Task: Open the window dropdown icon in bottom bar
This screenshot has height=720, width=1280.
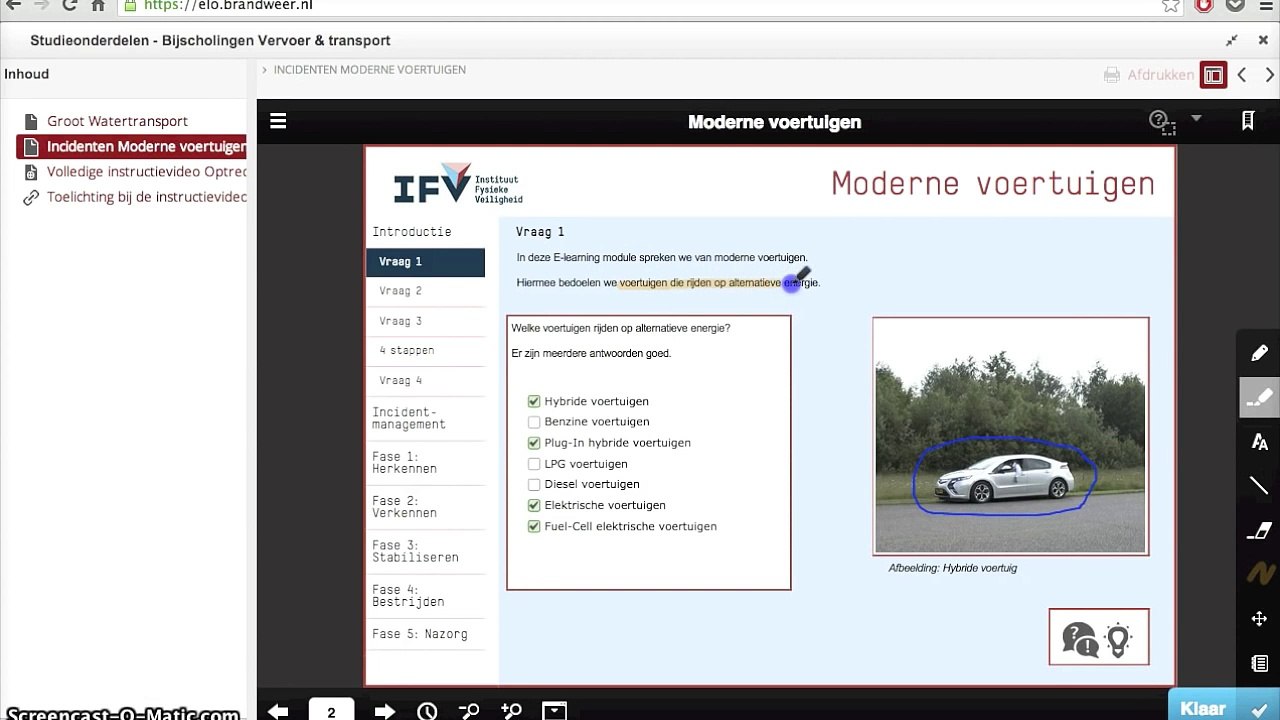Action: coord(554,711)
